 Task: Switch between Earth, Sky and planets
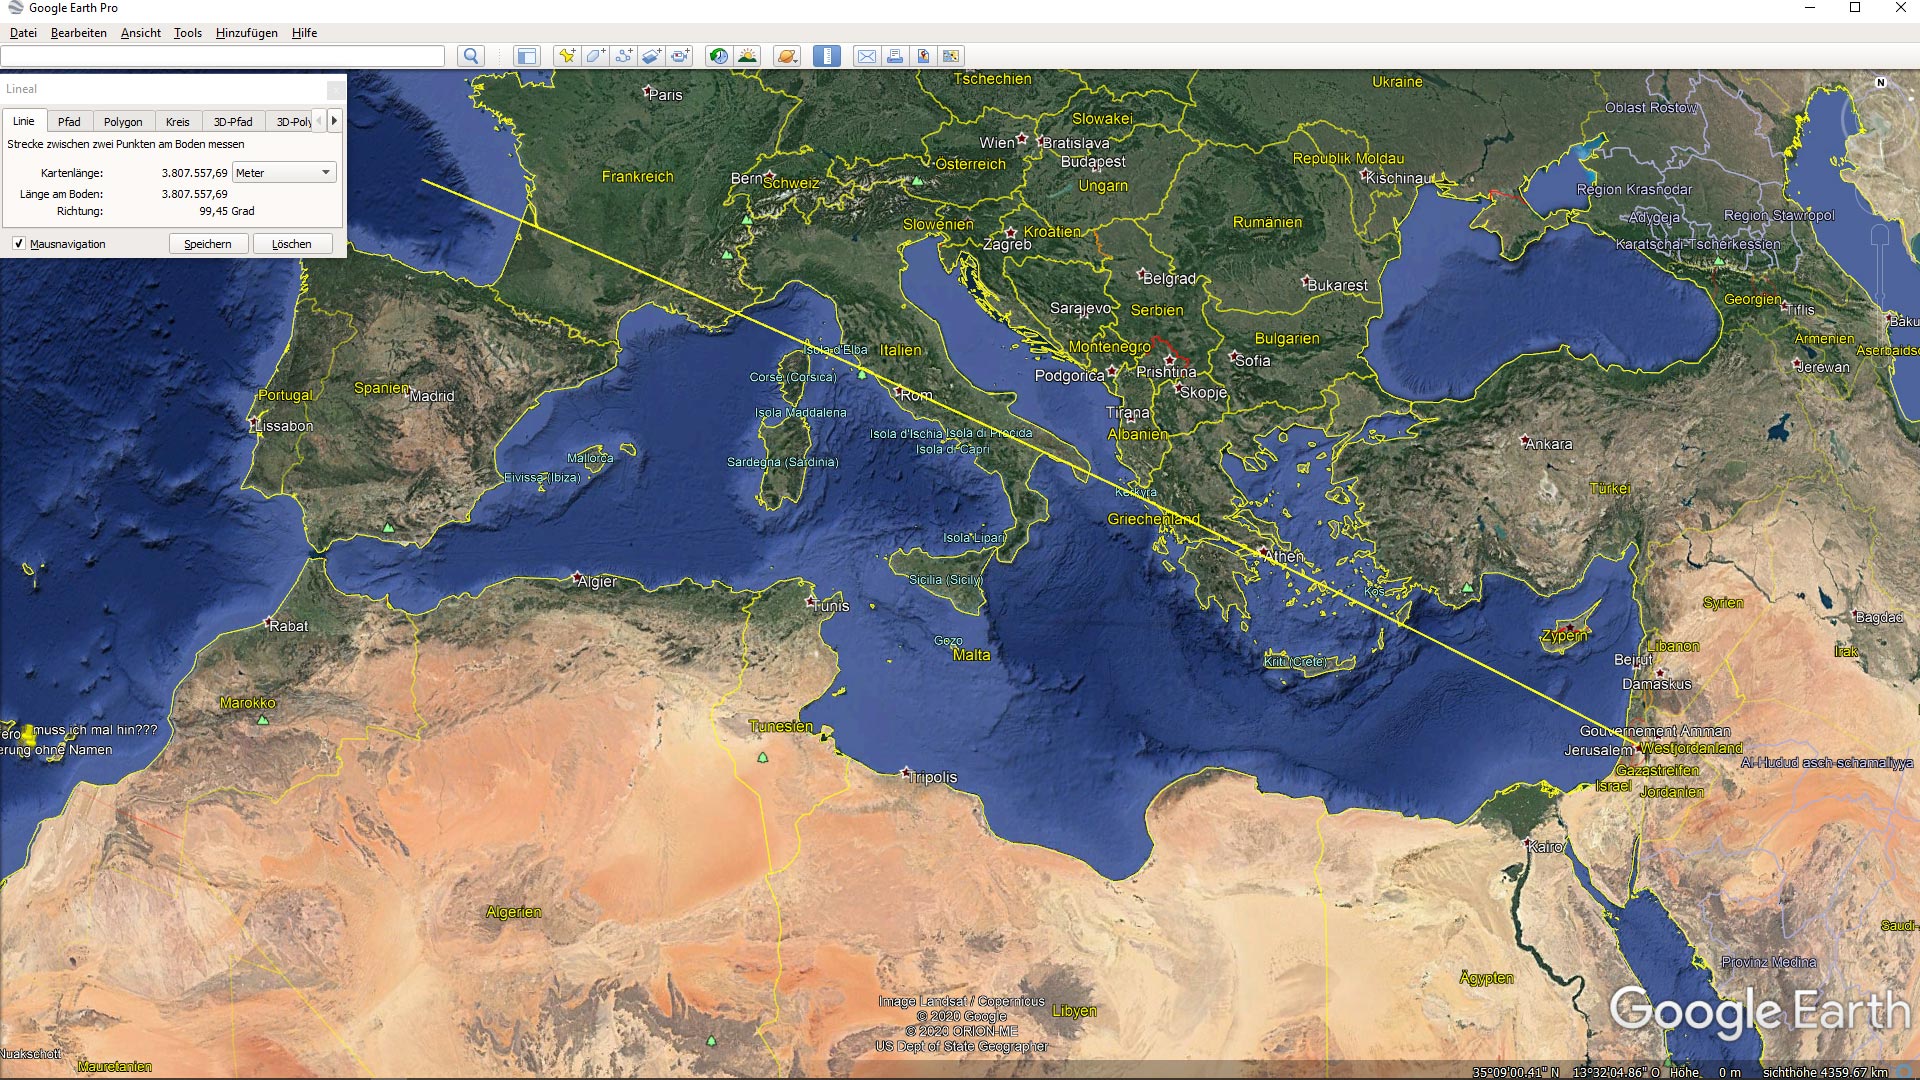tap(787, 56)
